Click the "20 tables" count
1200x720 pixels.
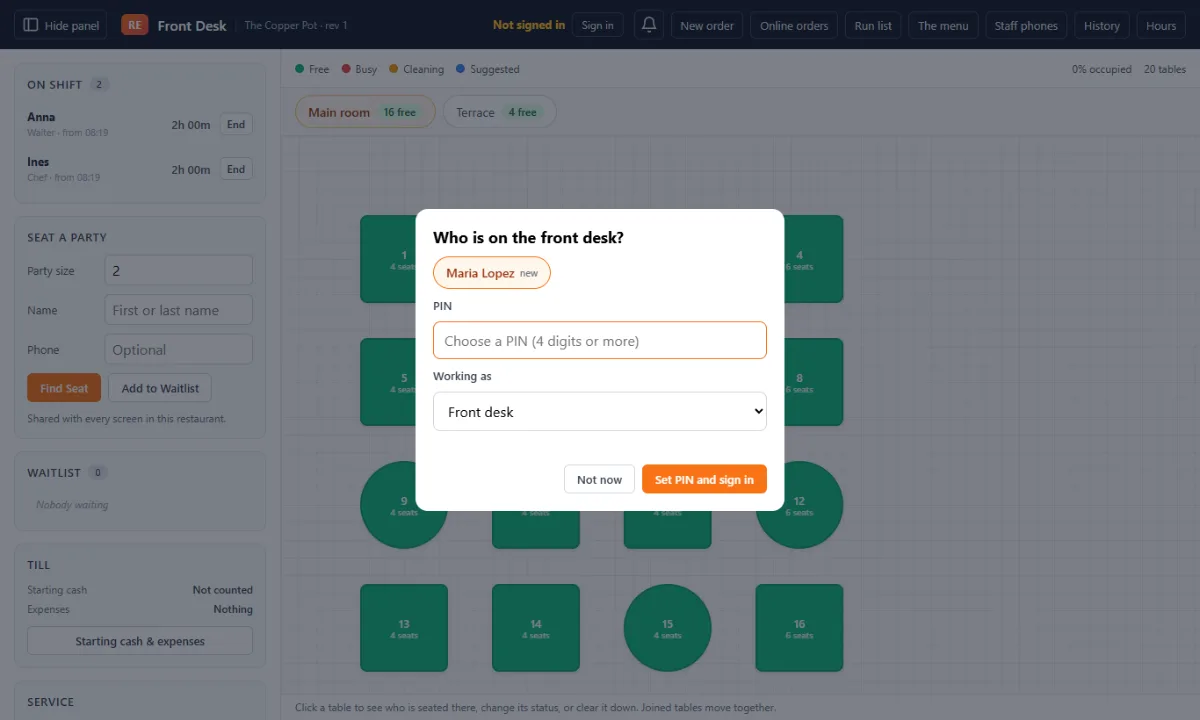click(x=1165, y=69)
